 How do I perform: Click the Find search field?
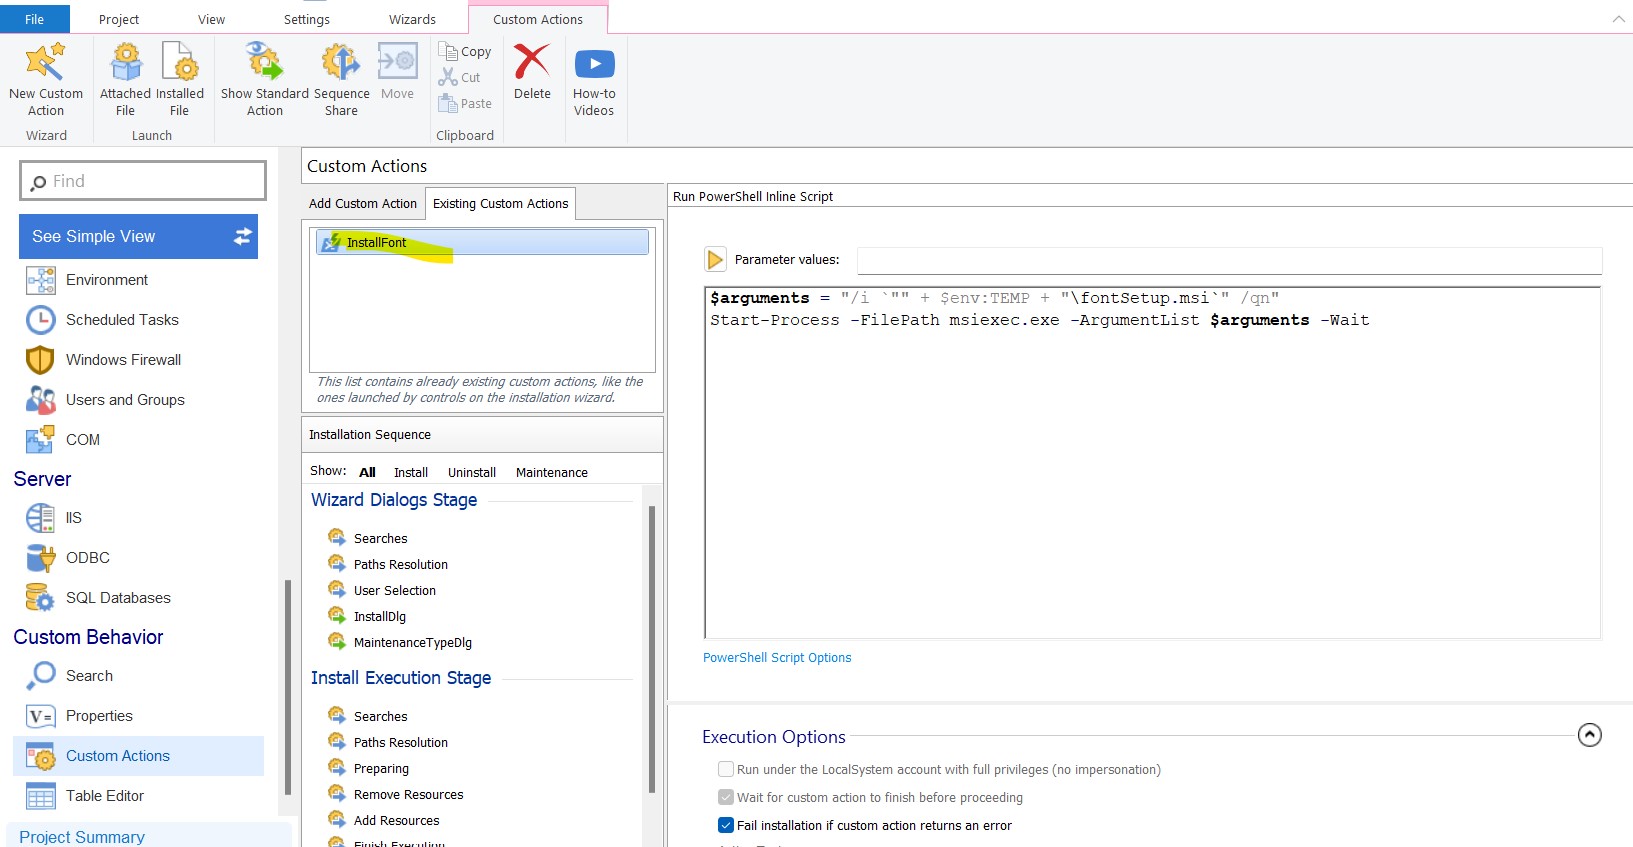pos(143,181)
